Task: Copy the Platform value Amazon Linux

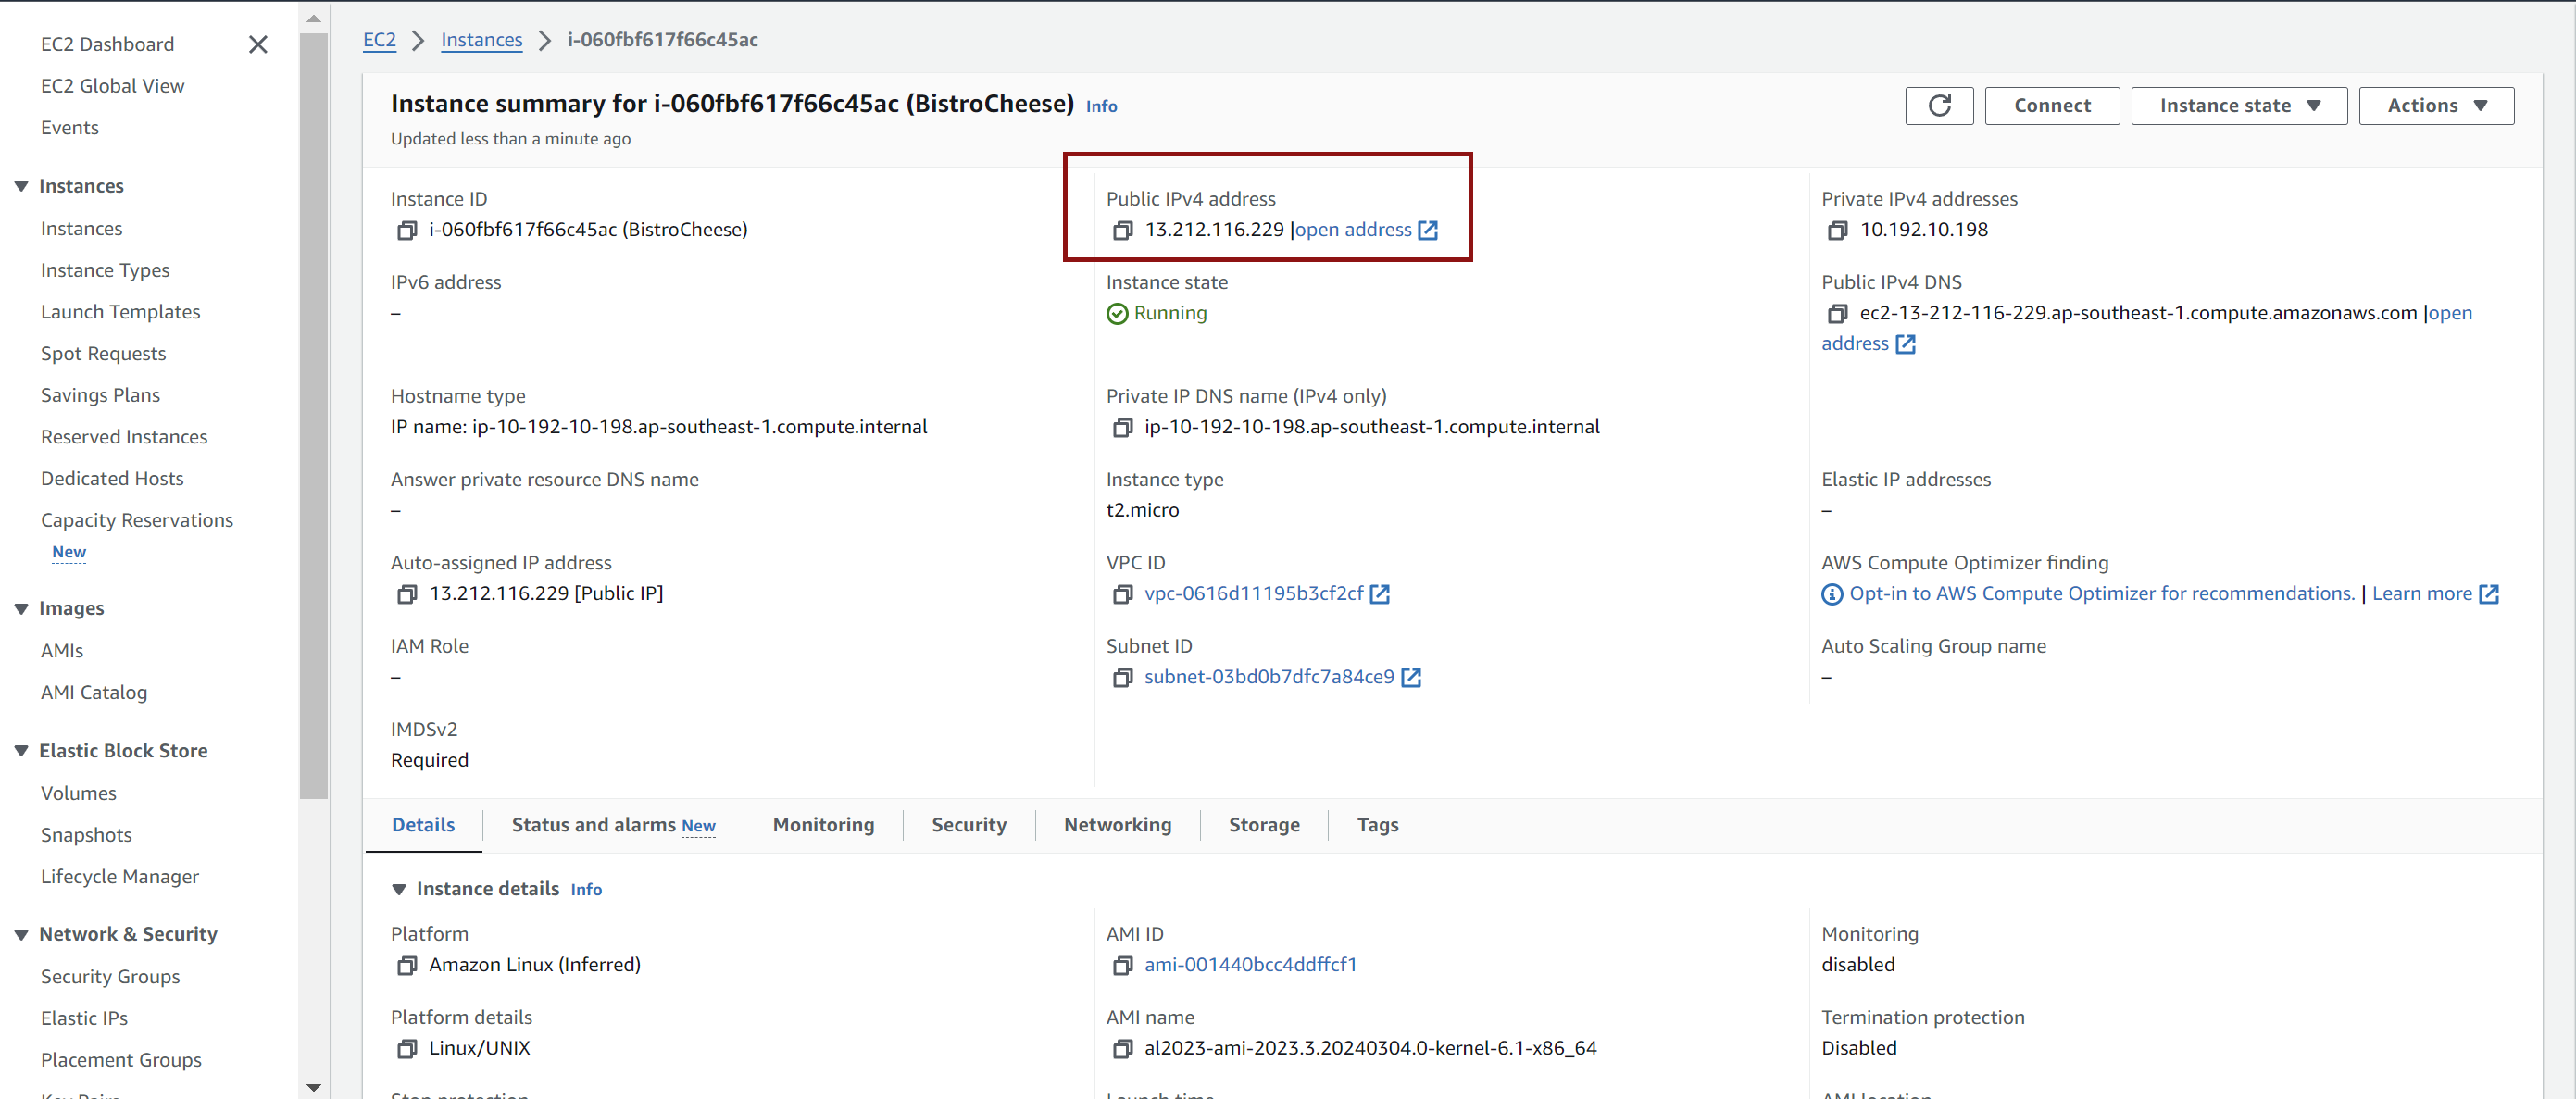Action: point(407,966)
